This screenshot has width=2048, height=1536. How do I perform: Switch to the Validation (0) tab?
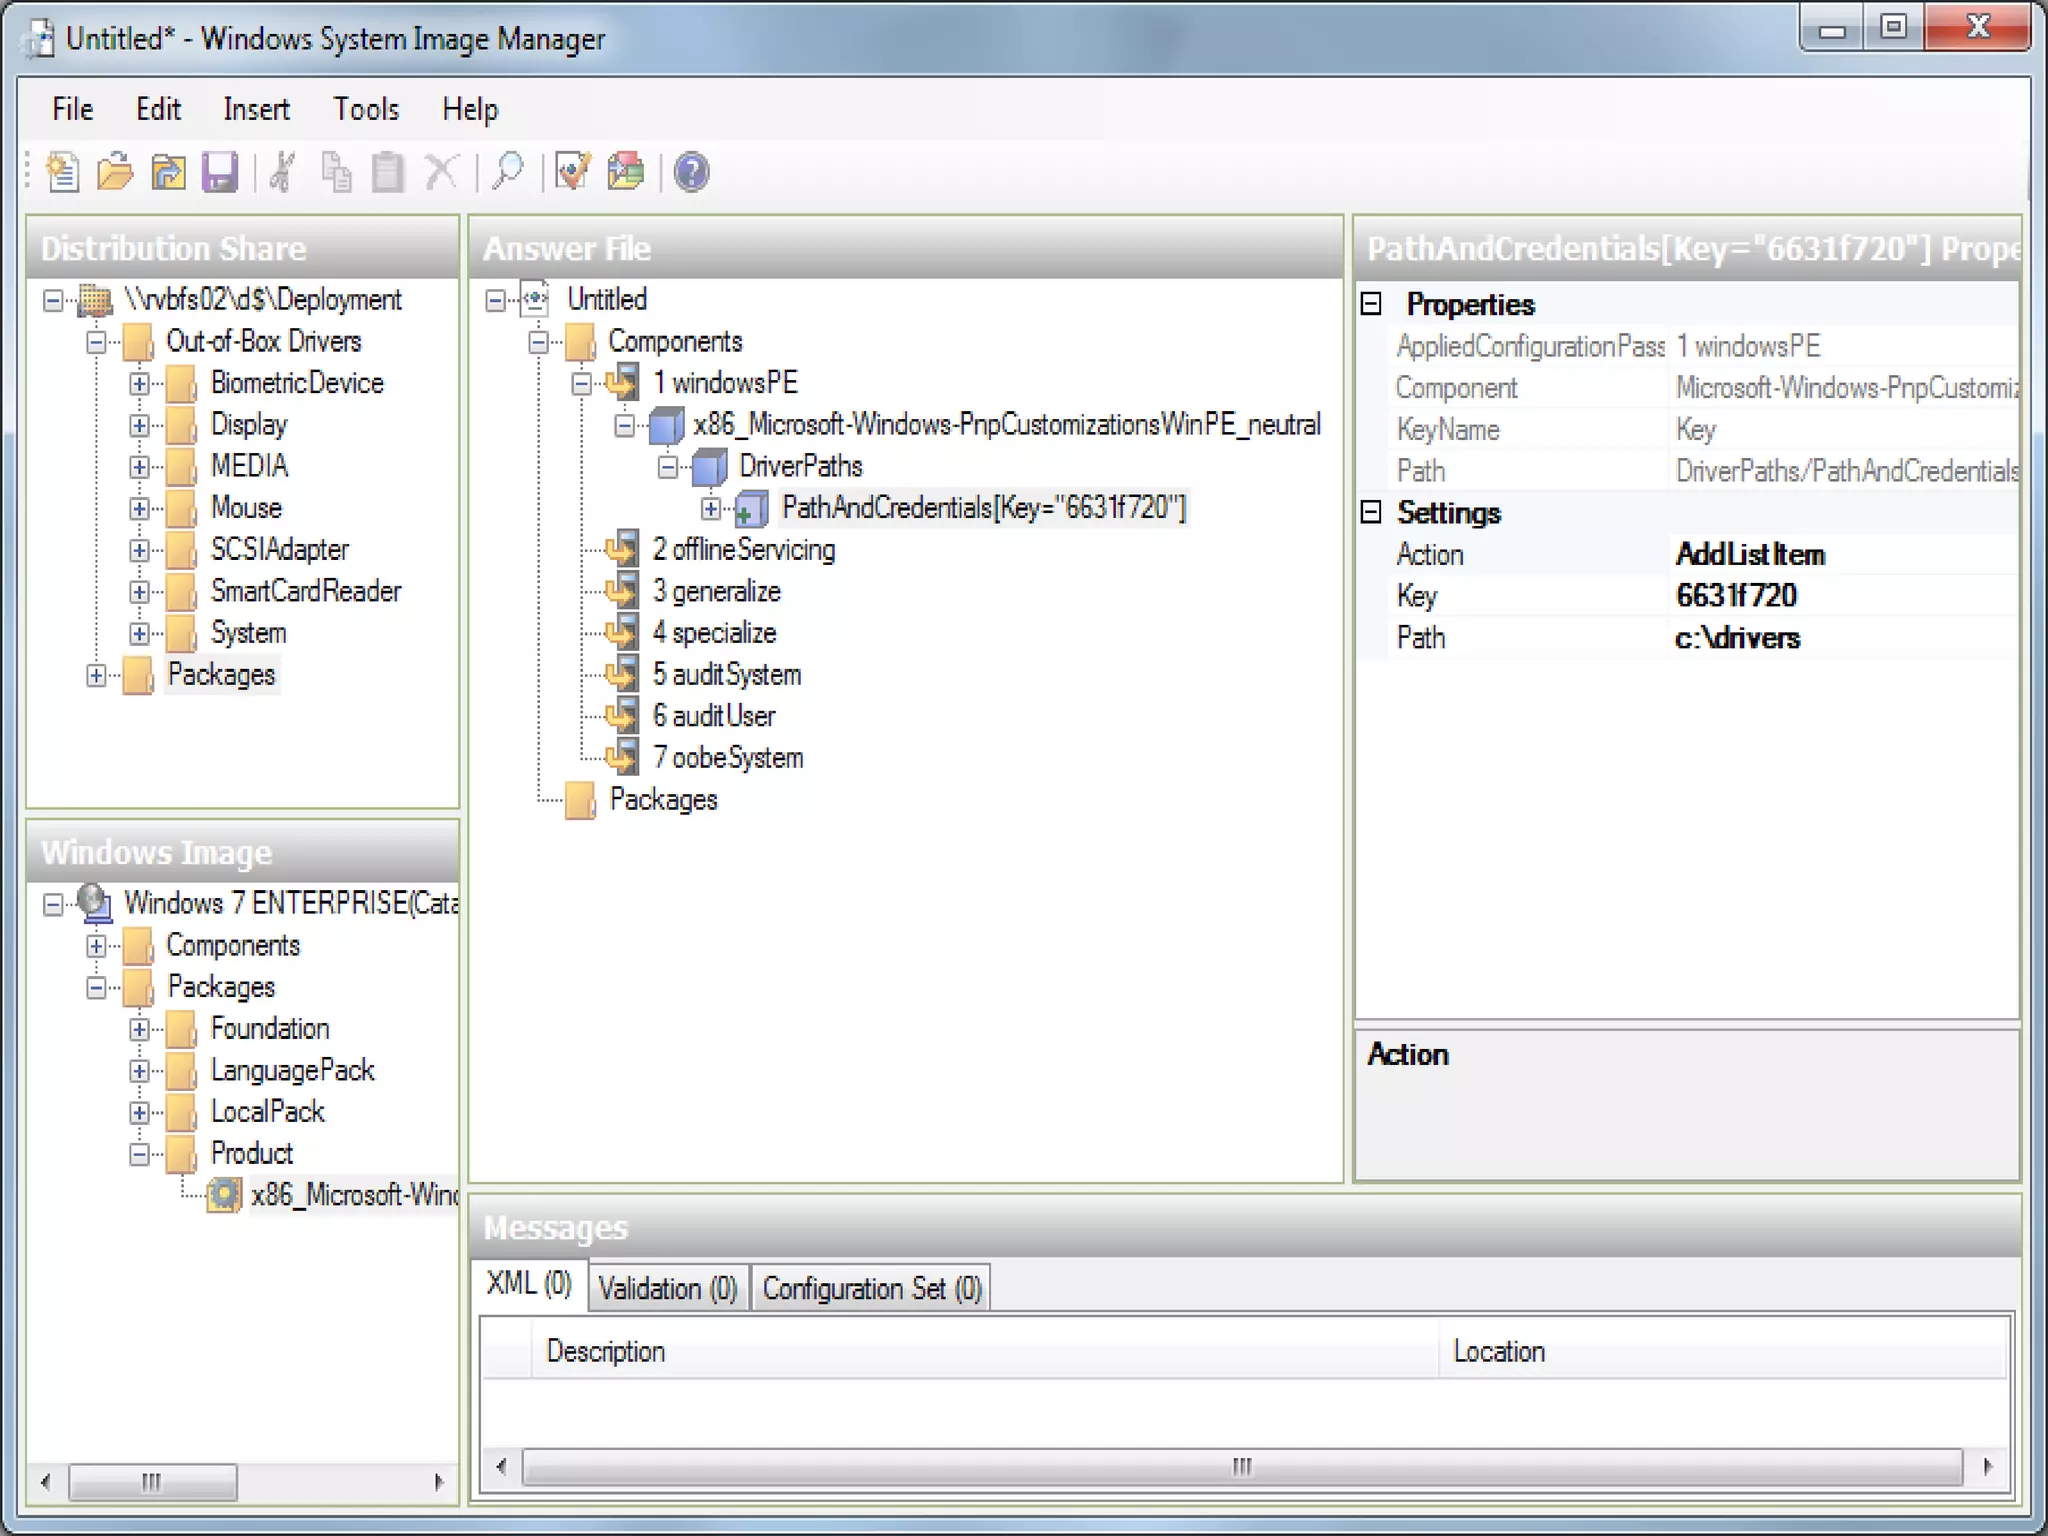tap(667, 1289)
